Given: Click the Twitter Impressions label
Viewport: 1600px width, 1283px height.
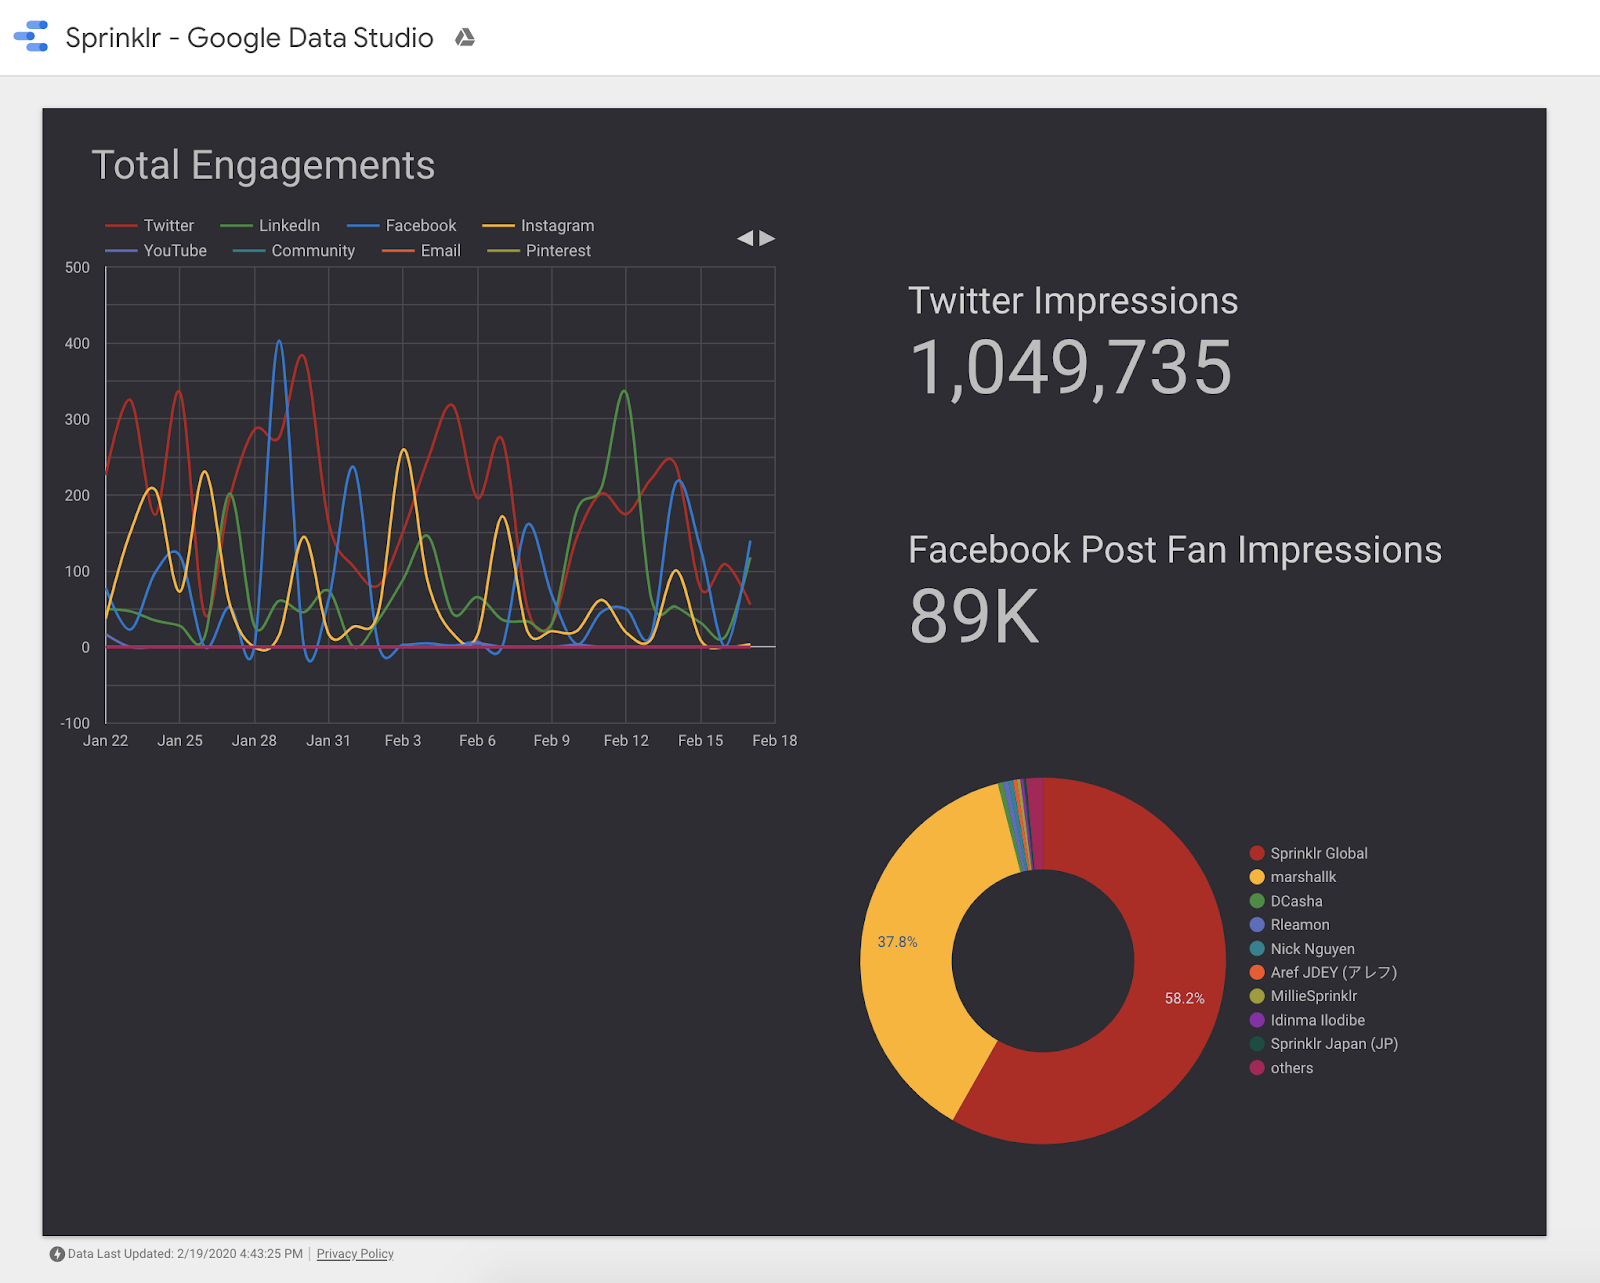Looking at the screenshot, I should point(1073,301).
